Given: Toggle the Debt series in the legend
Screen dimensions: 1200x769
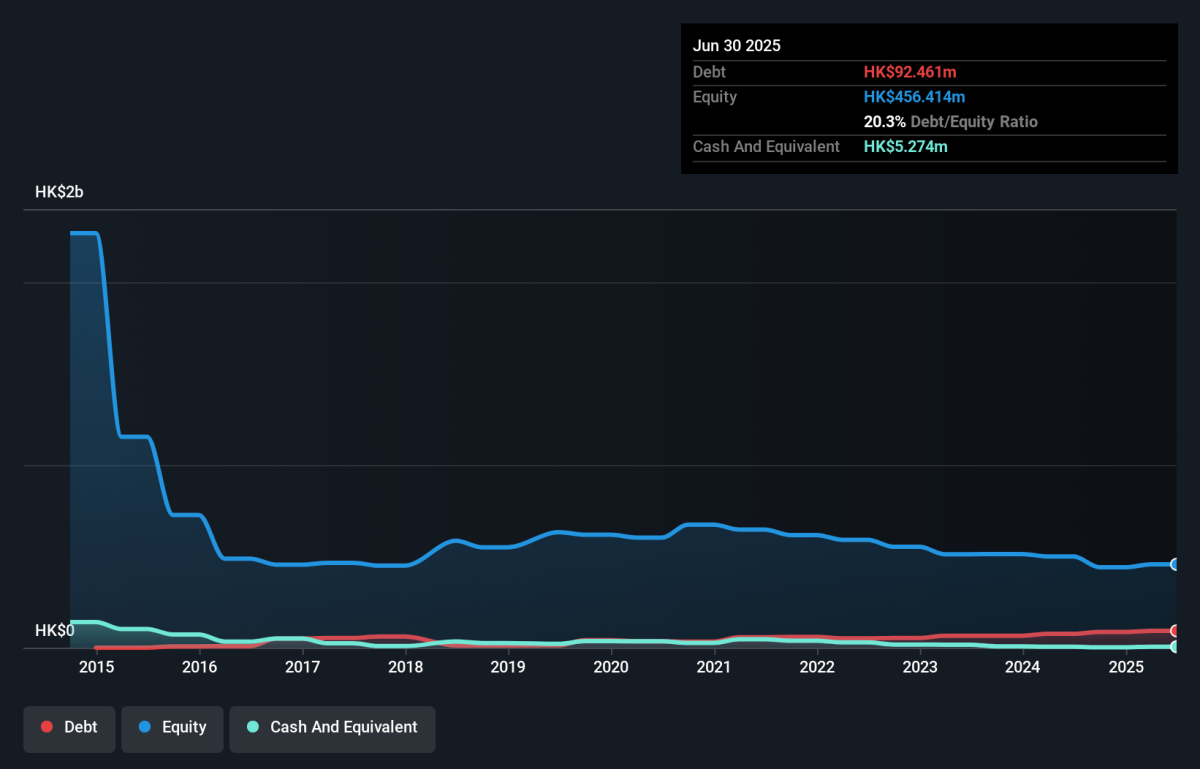Looking at the screenshot, I should pos(69,727).
